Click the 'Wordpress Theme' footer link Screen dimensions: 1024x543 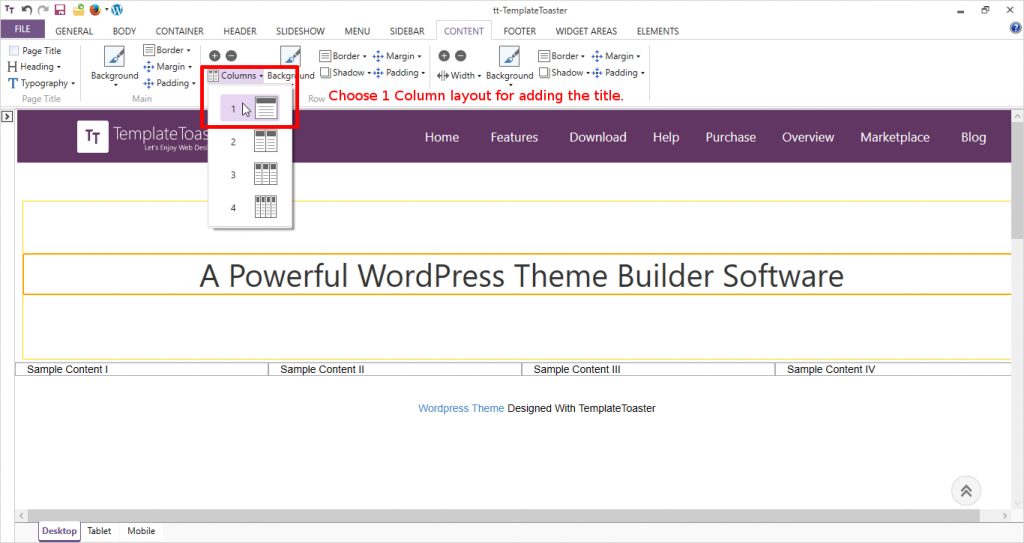point(461,408)
